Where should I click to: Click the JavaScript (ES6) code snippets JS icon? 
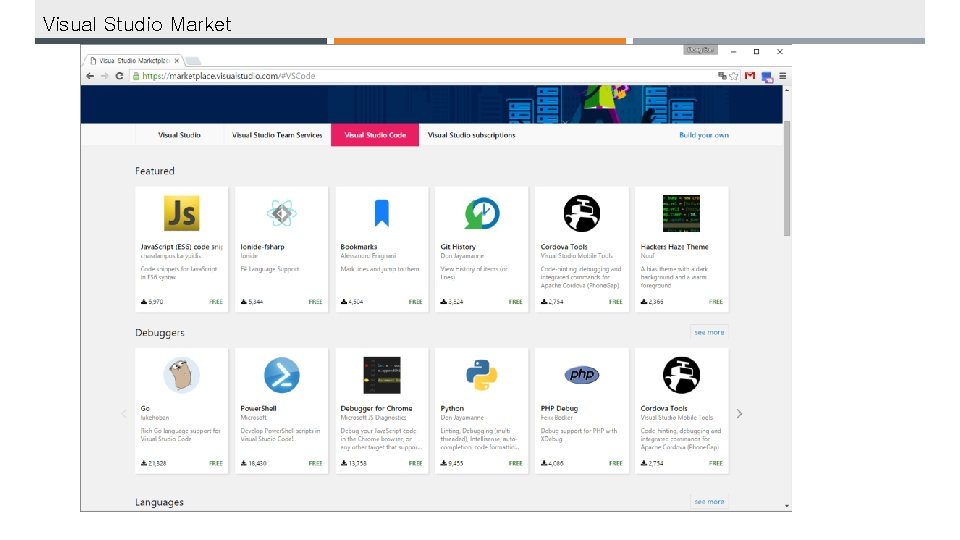click(x=181, y=213)
